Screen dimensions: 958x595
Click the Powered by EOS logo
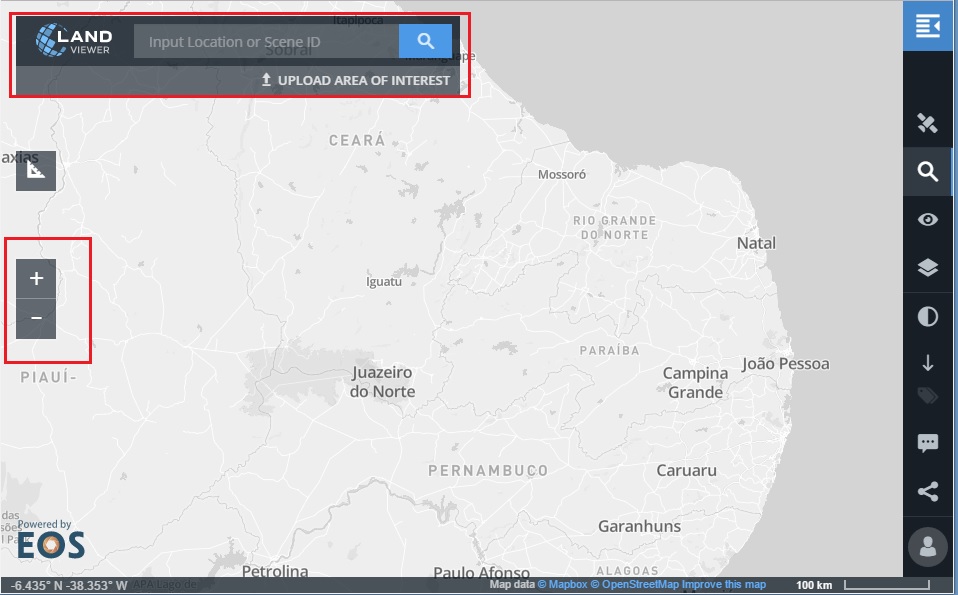[50, 539]
